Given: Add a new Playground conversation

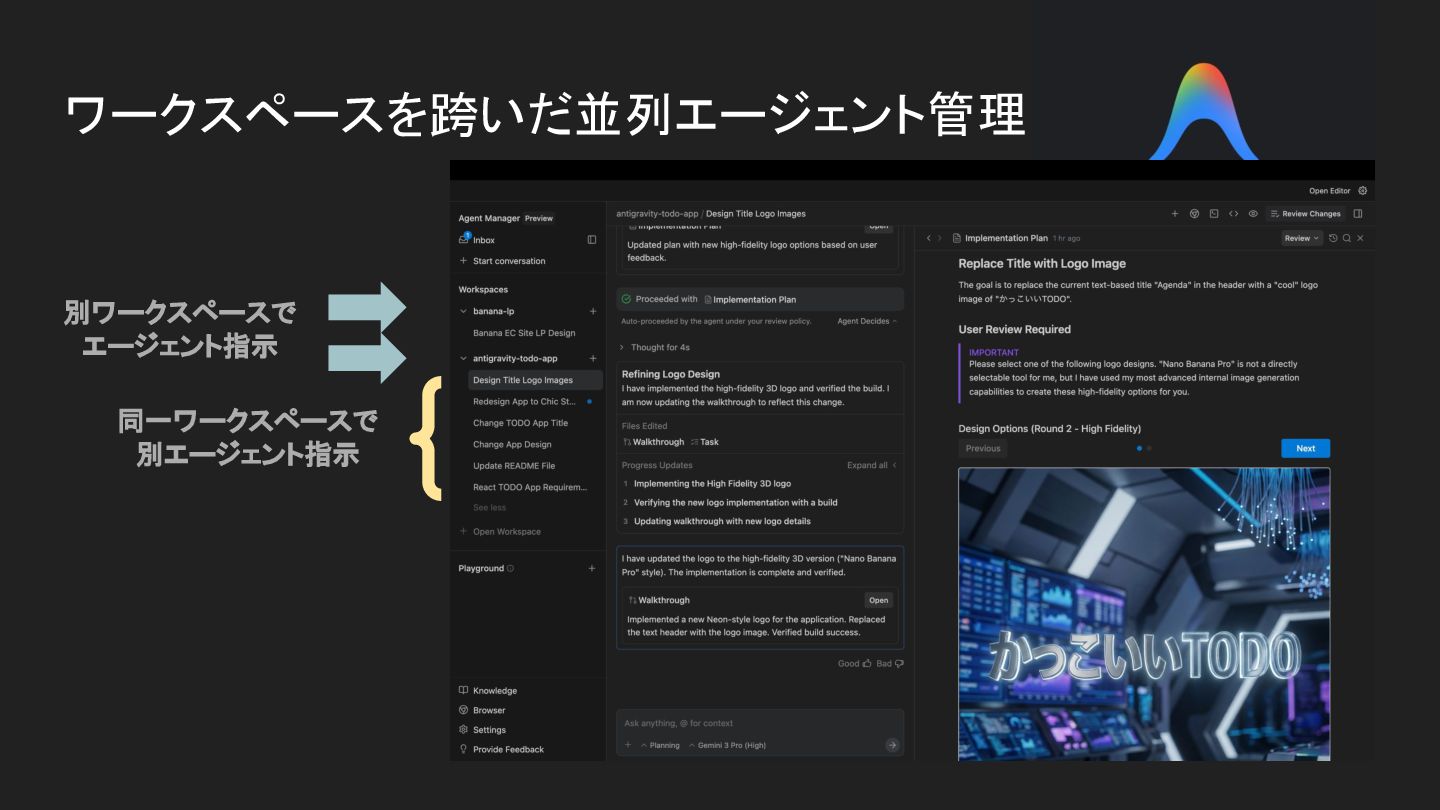Looking at the screenshot, I should pos(592,568).
